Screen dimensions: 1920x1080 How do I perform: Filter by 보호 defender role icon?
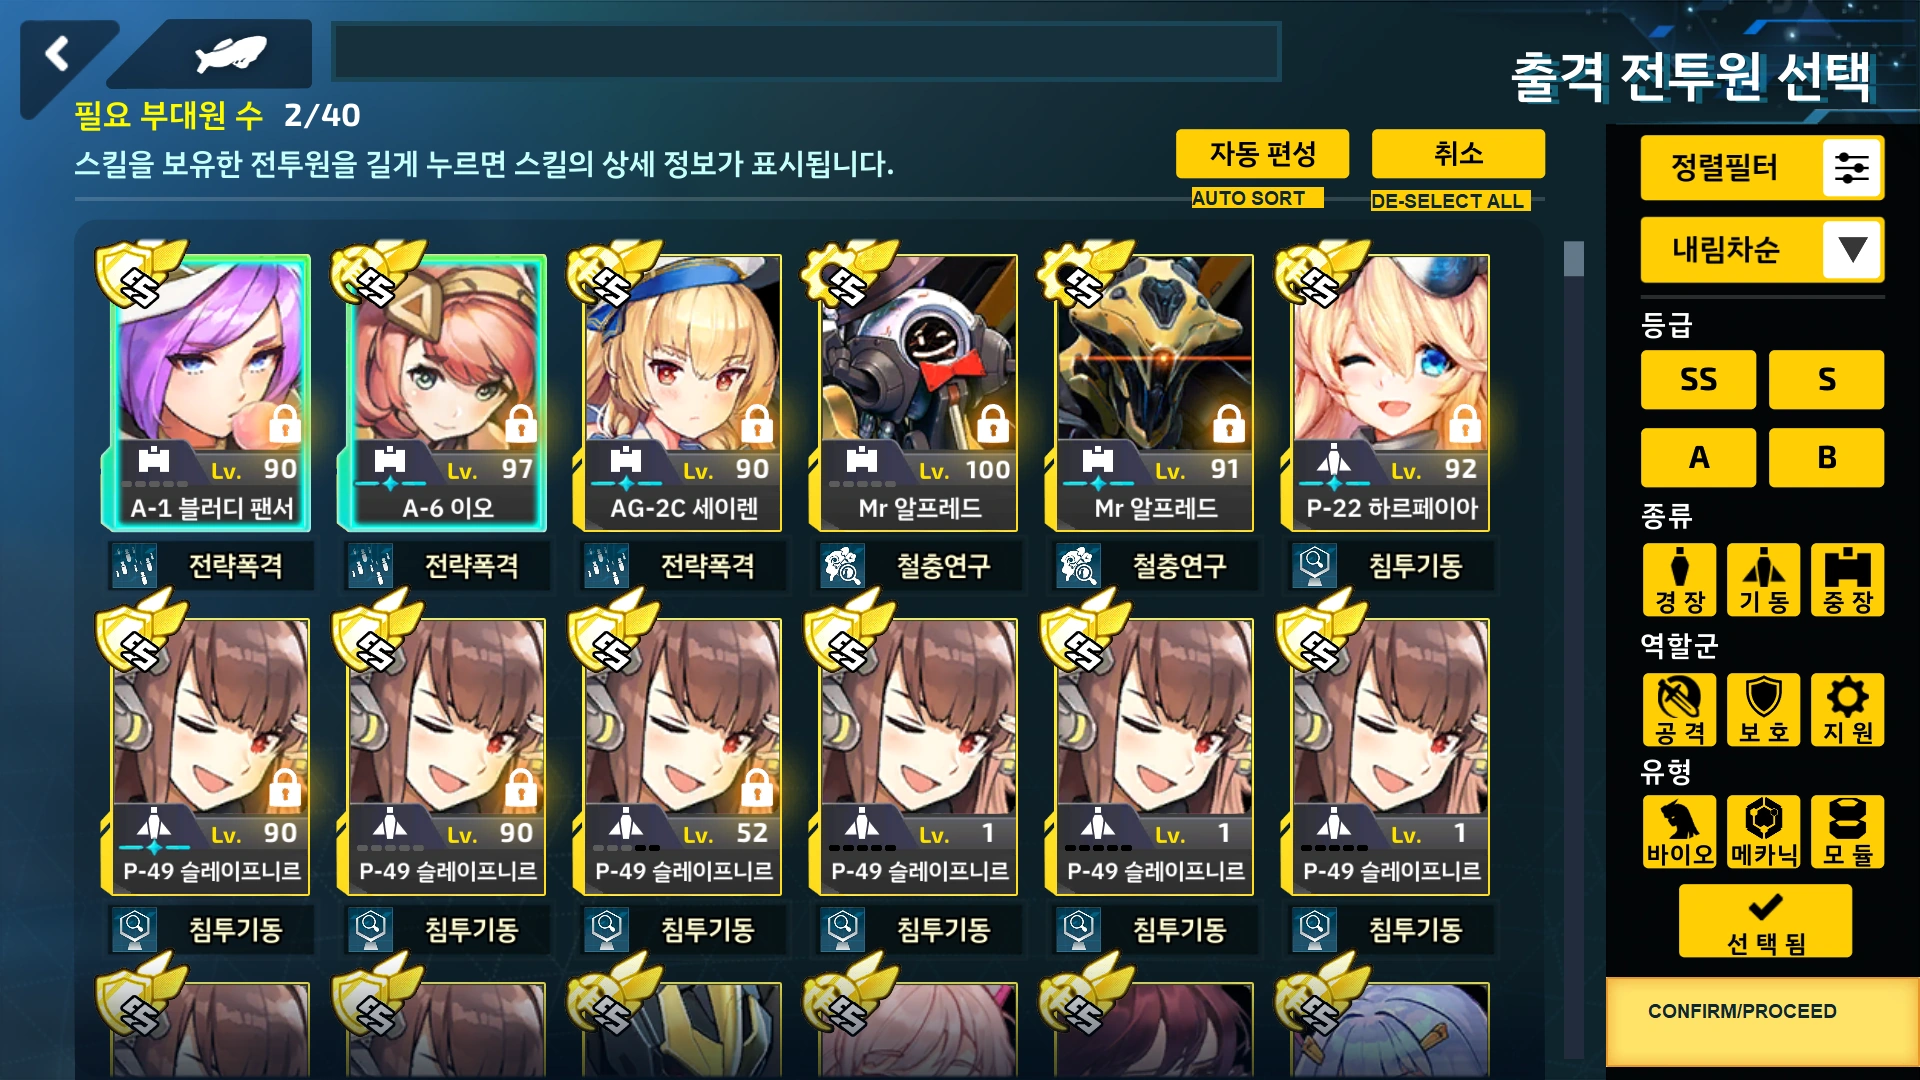click(x=1763, y=710)
